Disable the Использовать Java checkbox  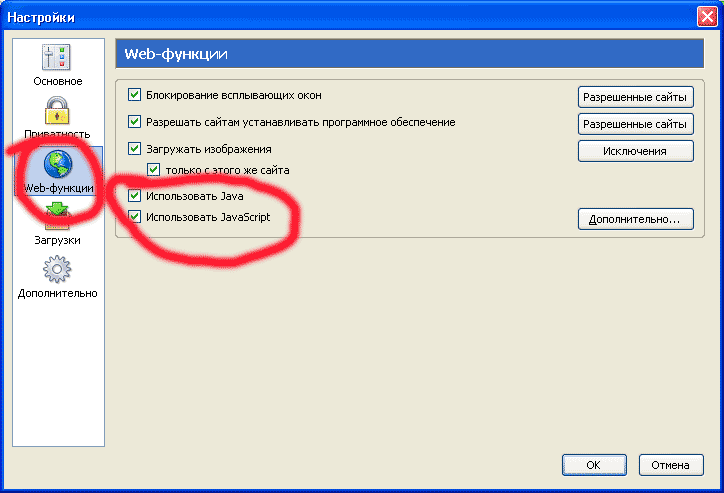tap(135, 196)
